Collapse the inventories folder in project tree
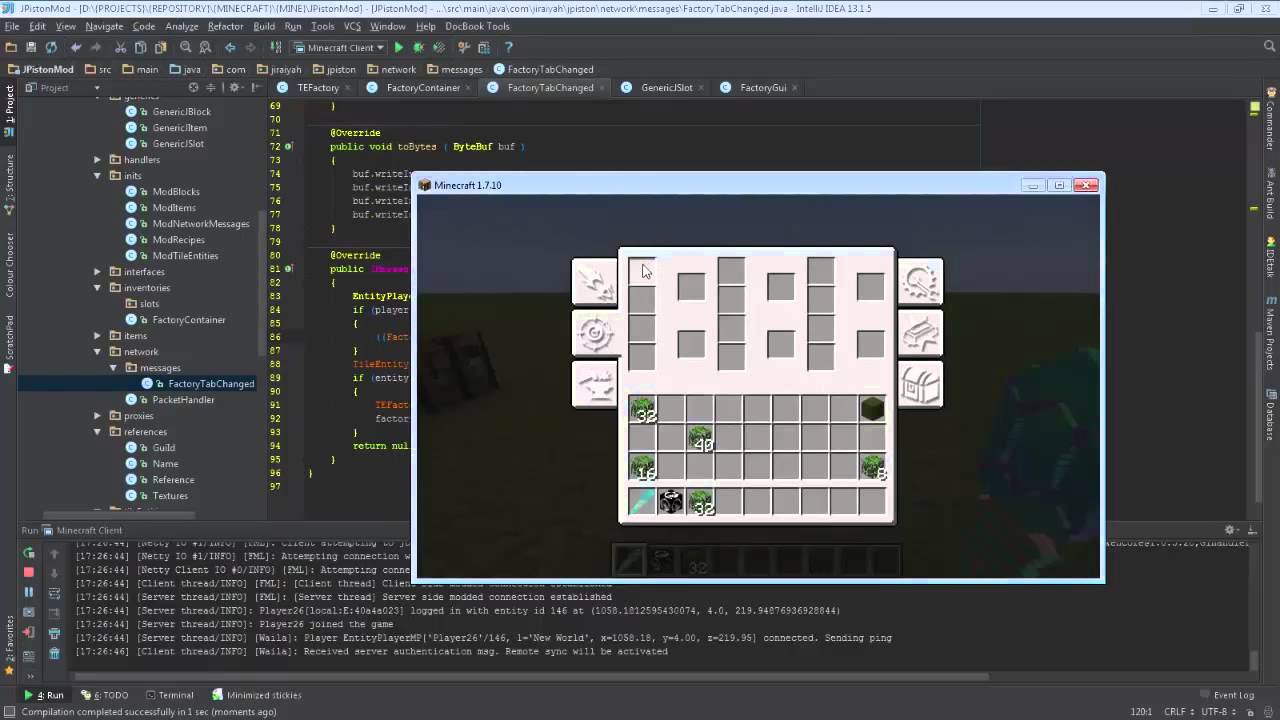The image size is (1280, 720). pos(98,288)
